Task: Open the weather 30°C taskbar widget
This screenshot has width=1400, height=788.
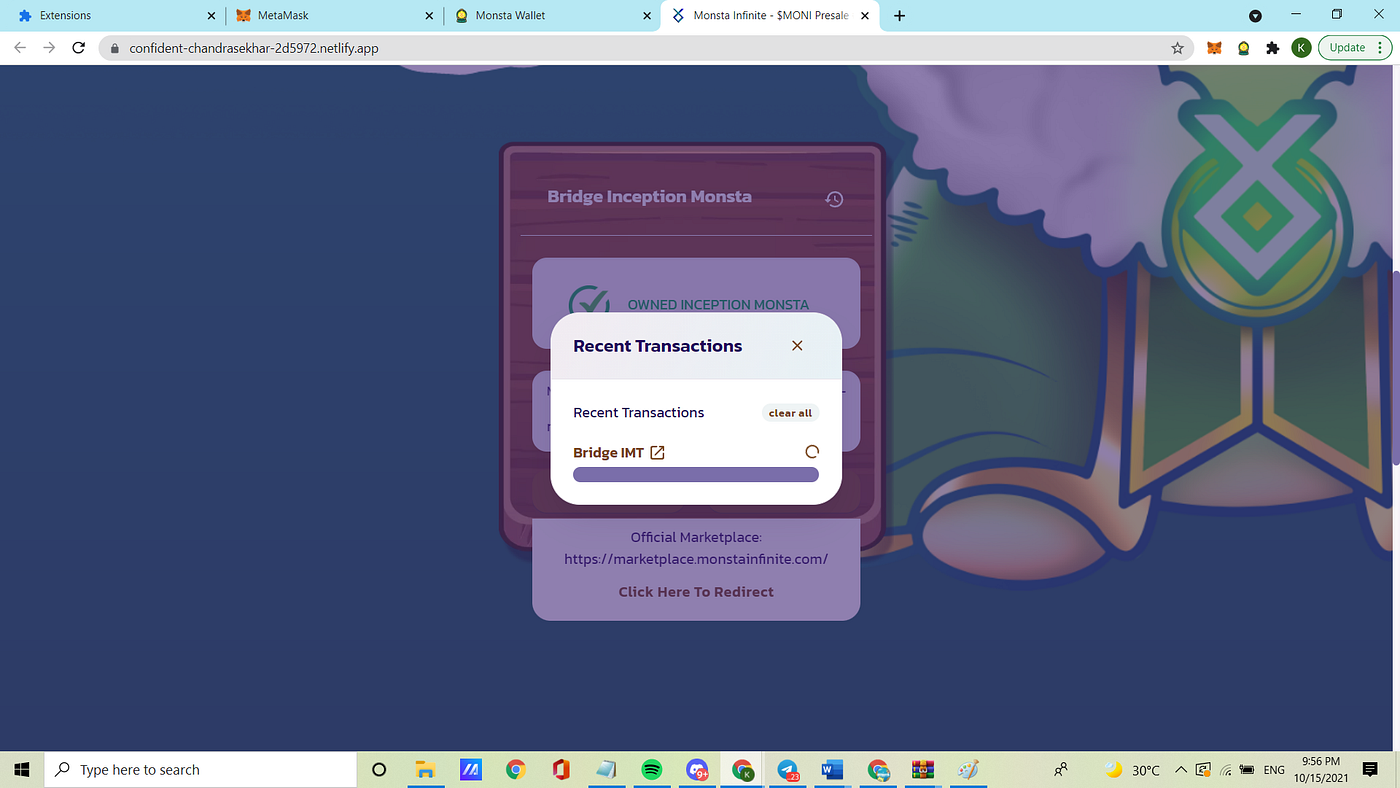Action: [1133, 770]
